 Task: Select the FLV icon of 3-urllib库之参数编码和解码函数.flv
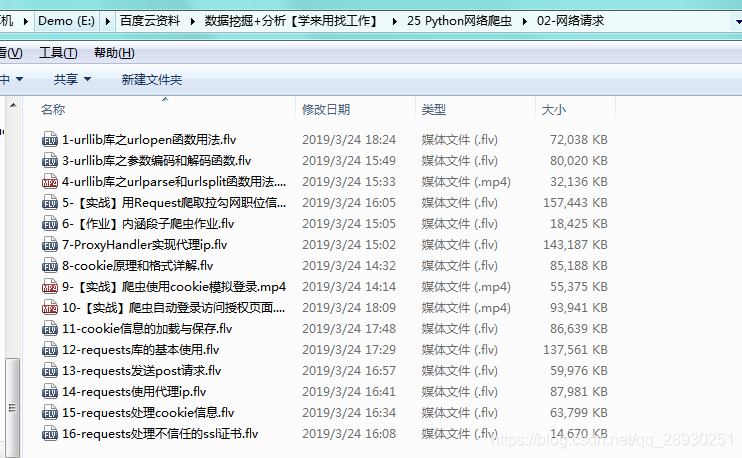click(50, 161)
